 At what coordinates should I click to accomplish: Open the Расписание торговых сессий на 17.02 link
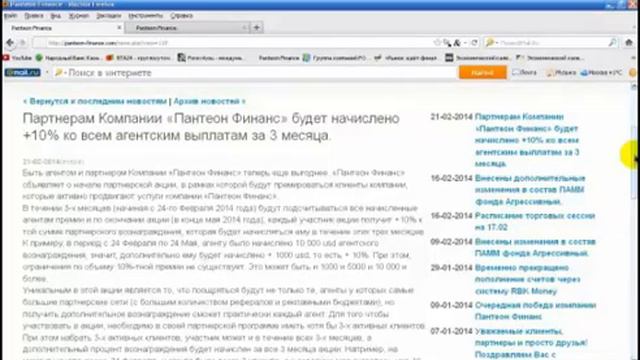pyautogui.click(x=535, y=221)
